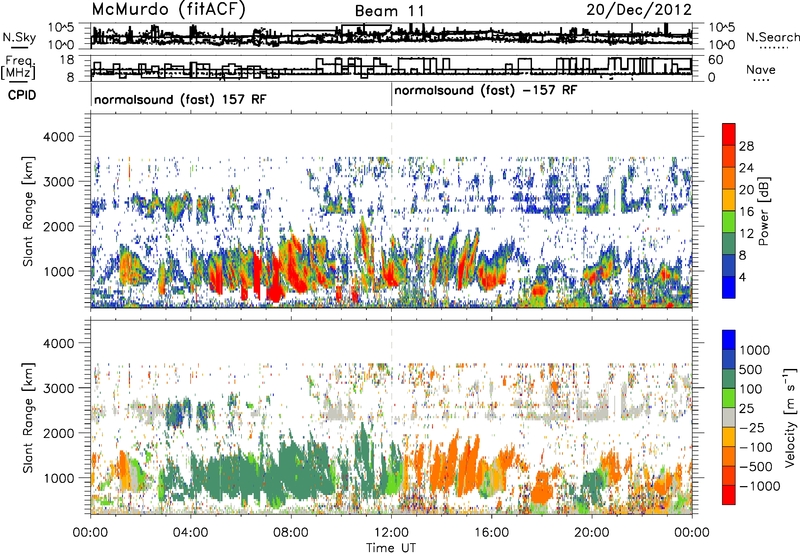
Task: Pick the dark green 8–12 dB Power segment
Action: tap(729, 243)
